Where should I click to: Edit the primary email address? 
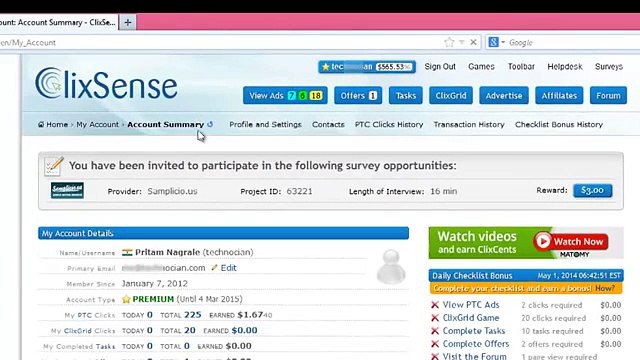click(229, 268)
